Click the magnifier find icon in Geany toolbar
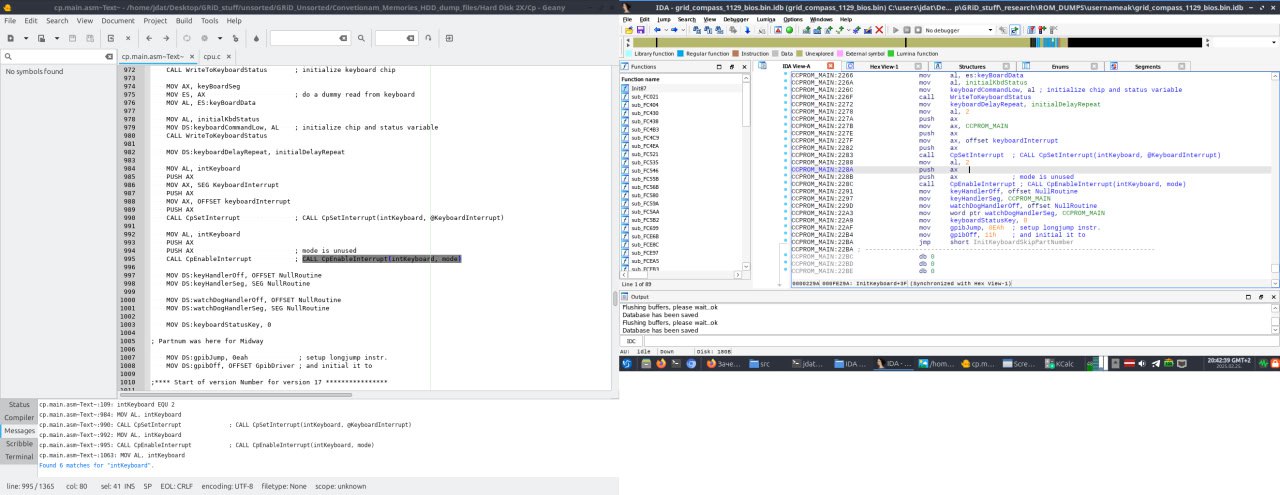Image resolution: width=1280 pixels, height=495 pixels. [360, 38]
